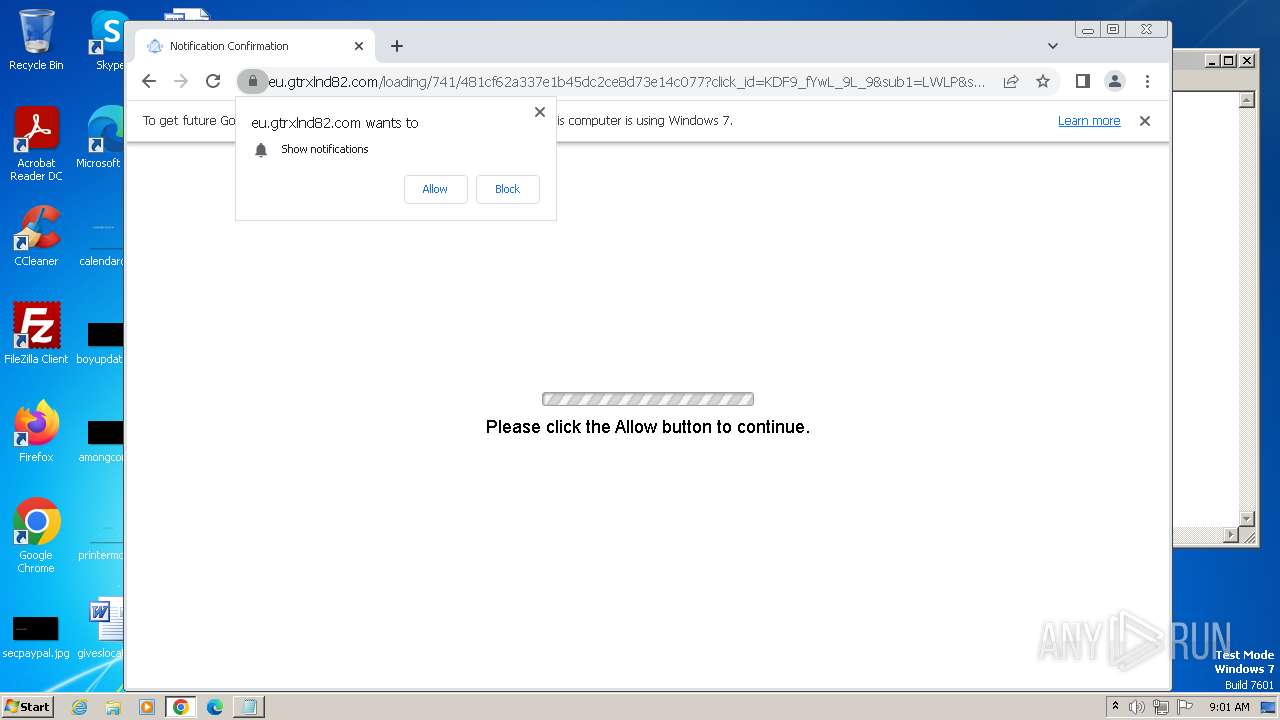Click the notepad-like taskbar window button
Image resolution: width=1280 pixels, height=720 pixels.
[249, 707]
